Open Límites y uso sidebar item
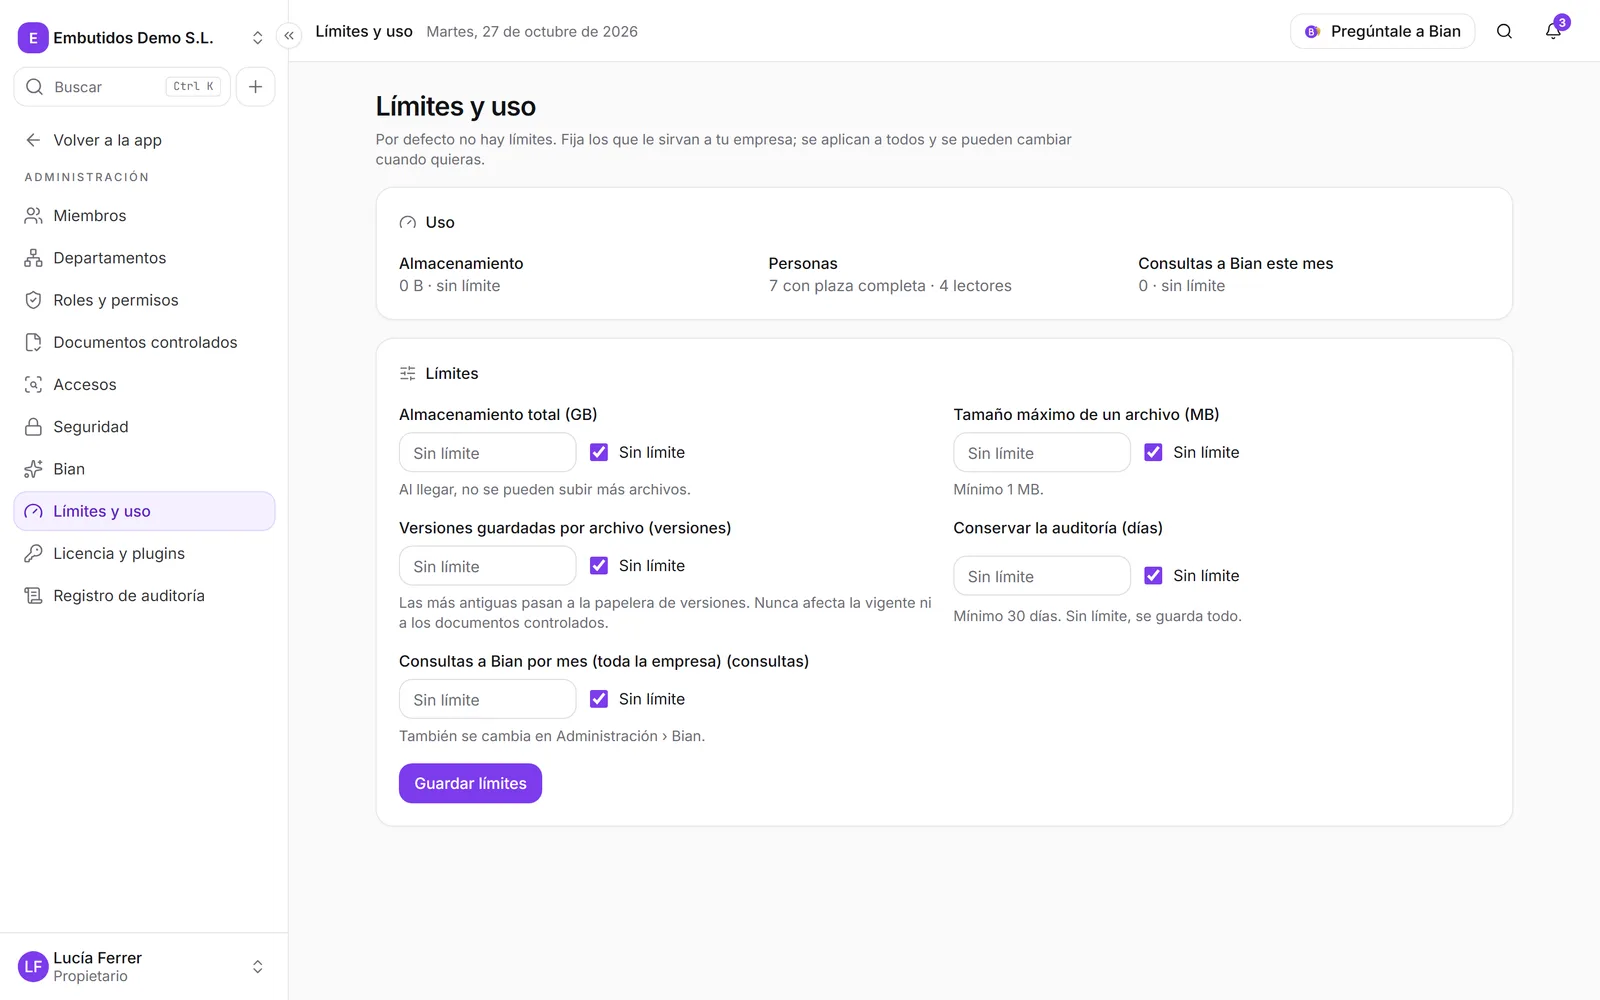The width and height of the screenshot is (1600, 1000). pos(144,511)
